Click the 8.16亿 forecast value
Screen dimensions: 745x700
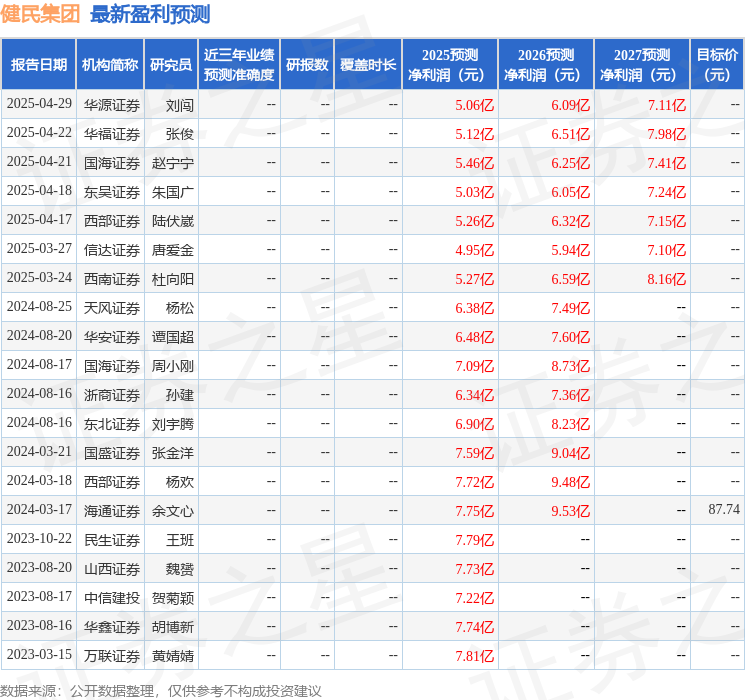click(666, 279)
